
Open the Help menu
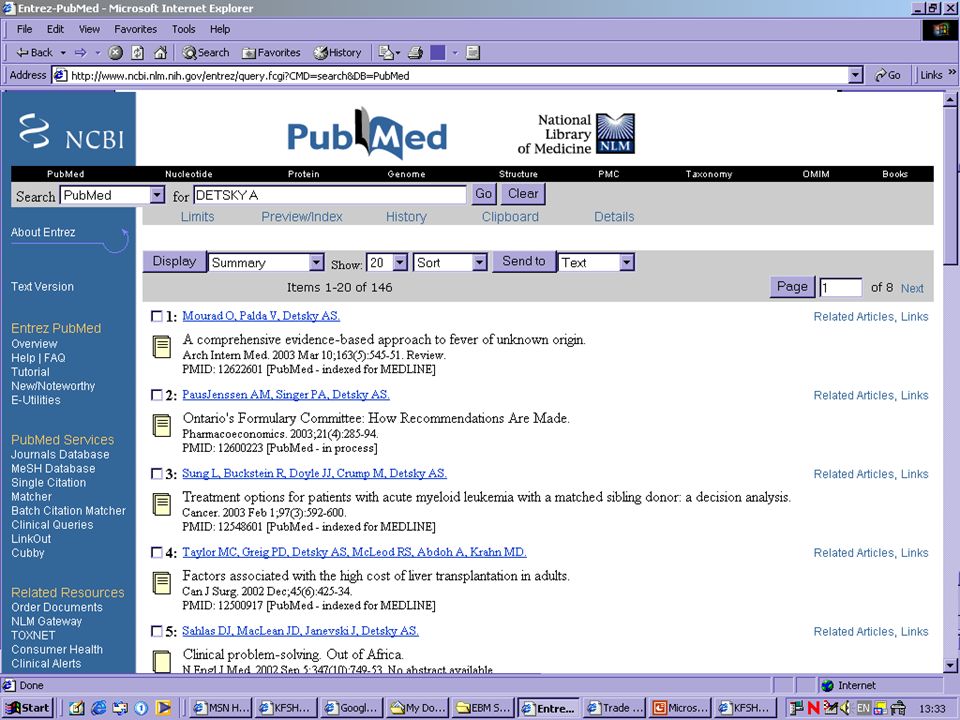[220, 29]
